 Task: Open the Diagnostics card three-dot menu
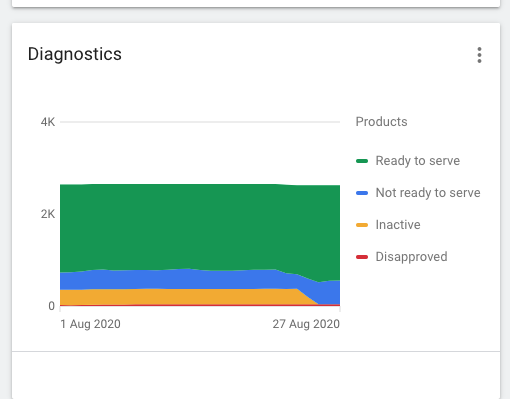pyautogui.click(x=479, y=55)
